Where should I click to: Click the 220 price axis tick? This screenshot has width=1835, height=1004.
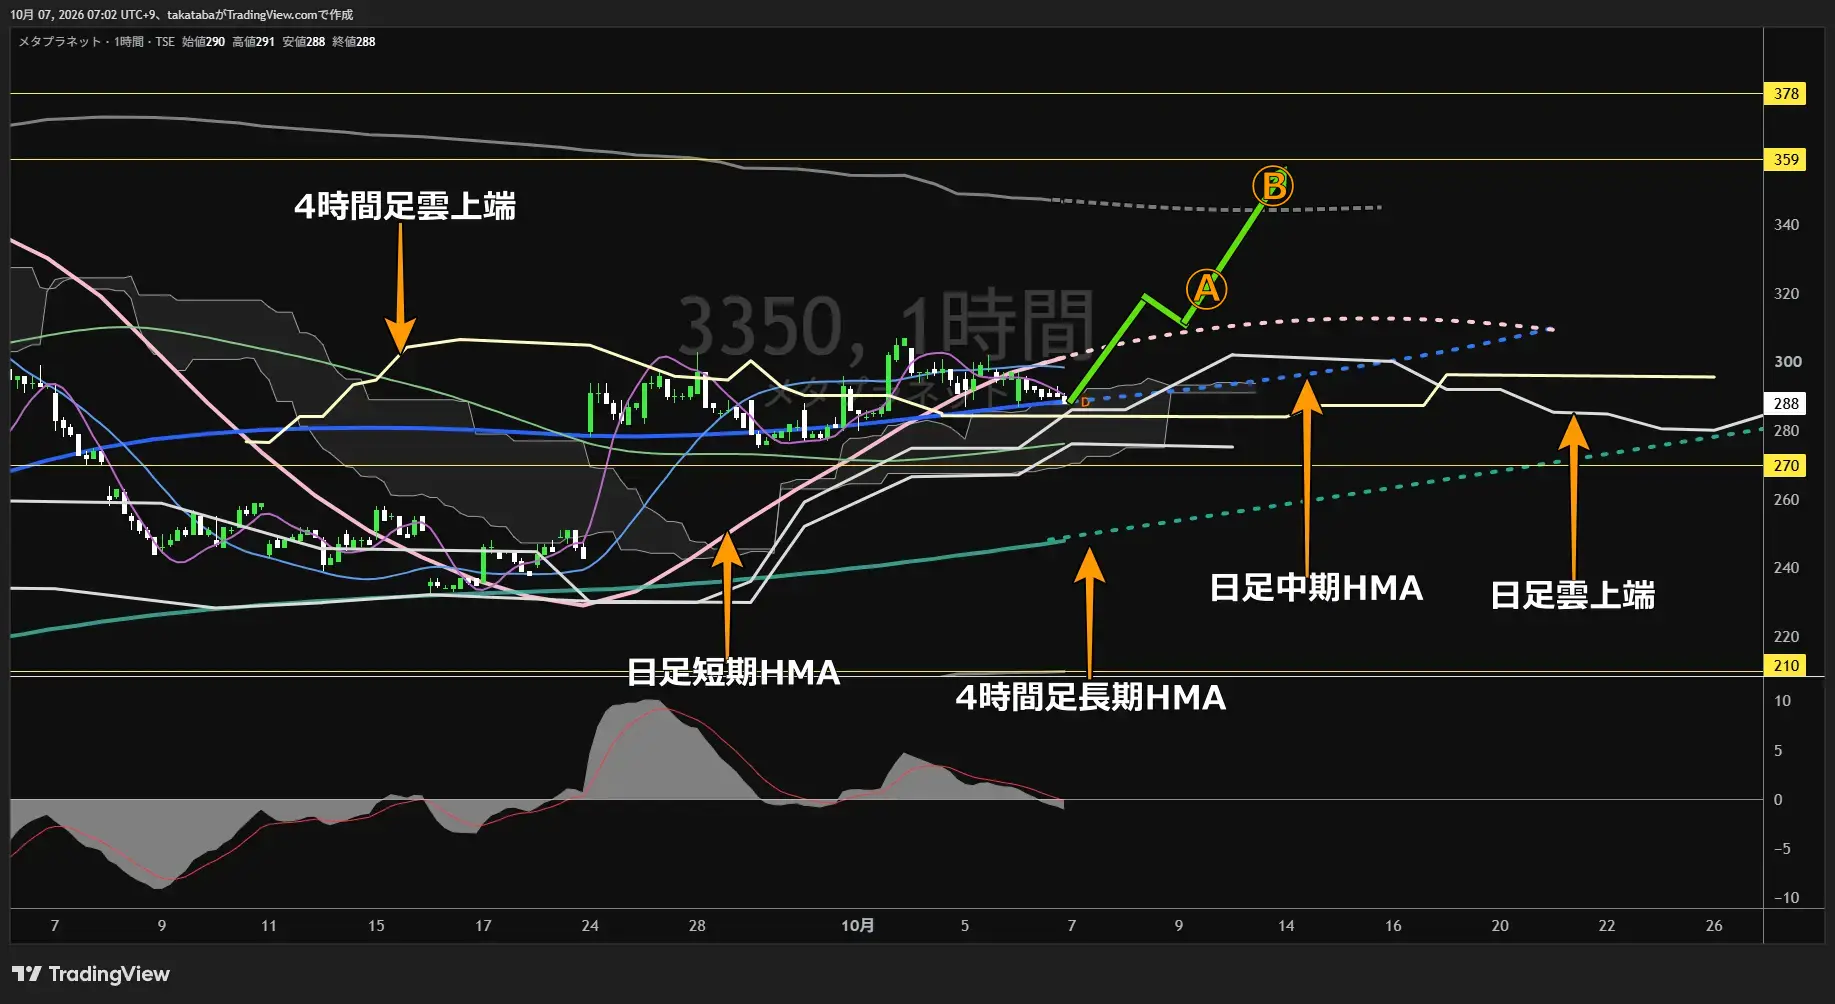(x=1786, y=637)
